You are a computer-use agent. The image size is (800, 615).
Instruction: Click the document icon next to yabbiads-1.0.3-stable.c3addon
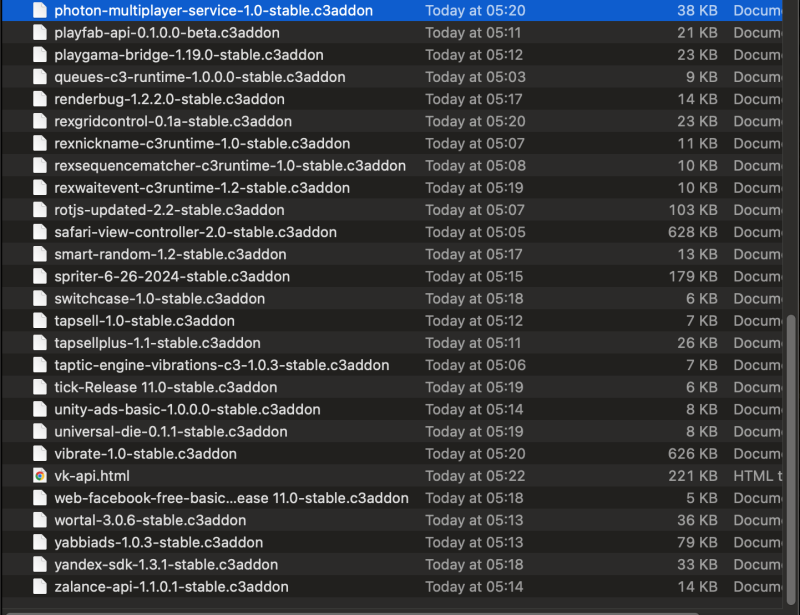(x=40, y=543)
